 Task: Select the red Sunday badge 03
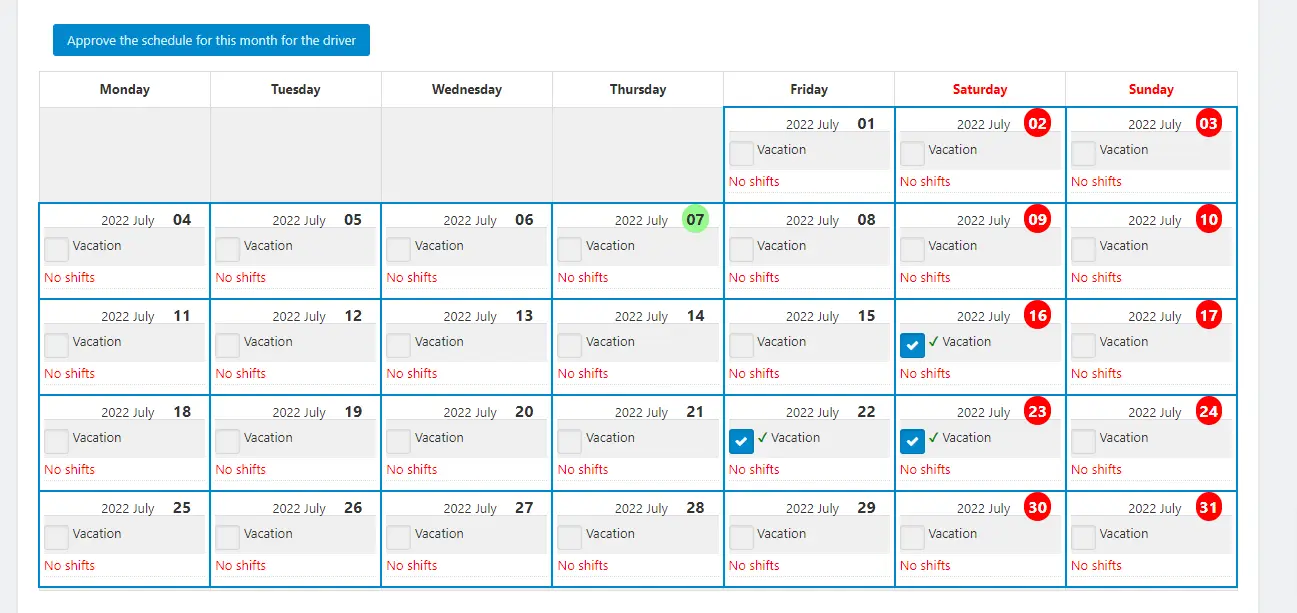click(1209, 124)
